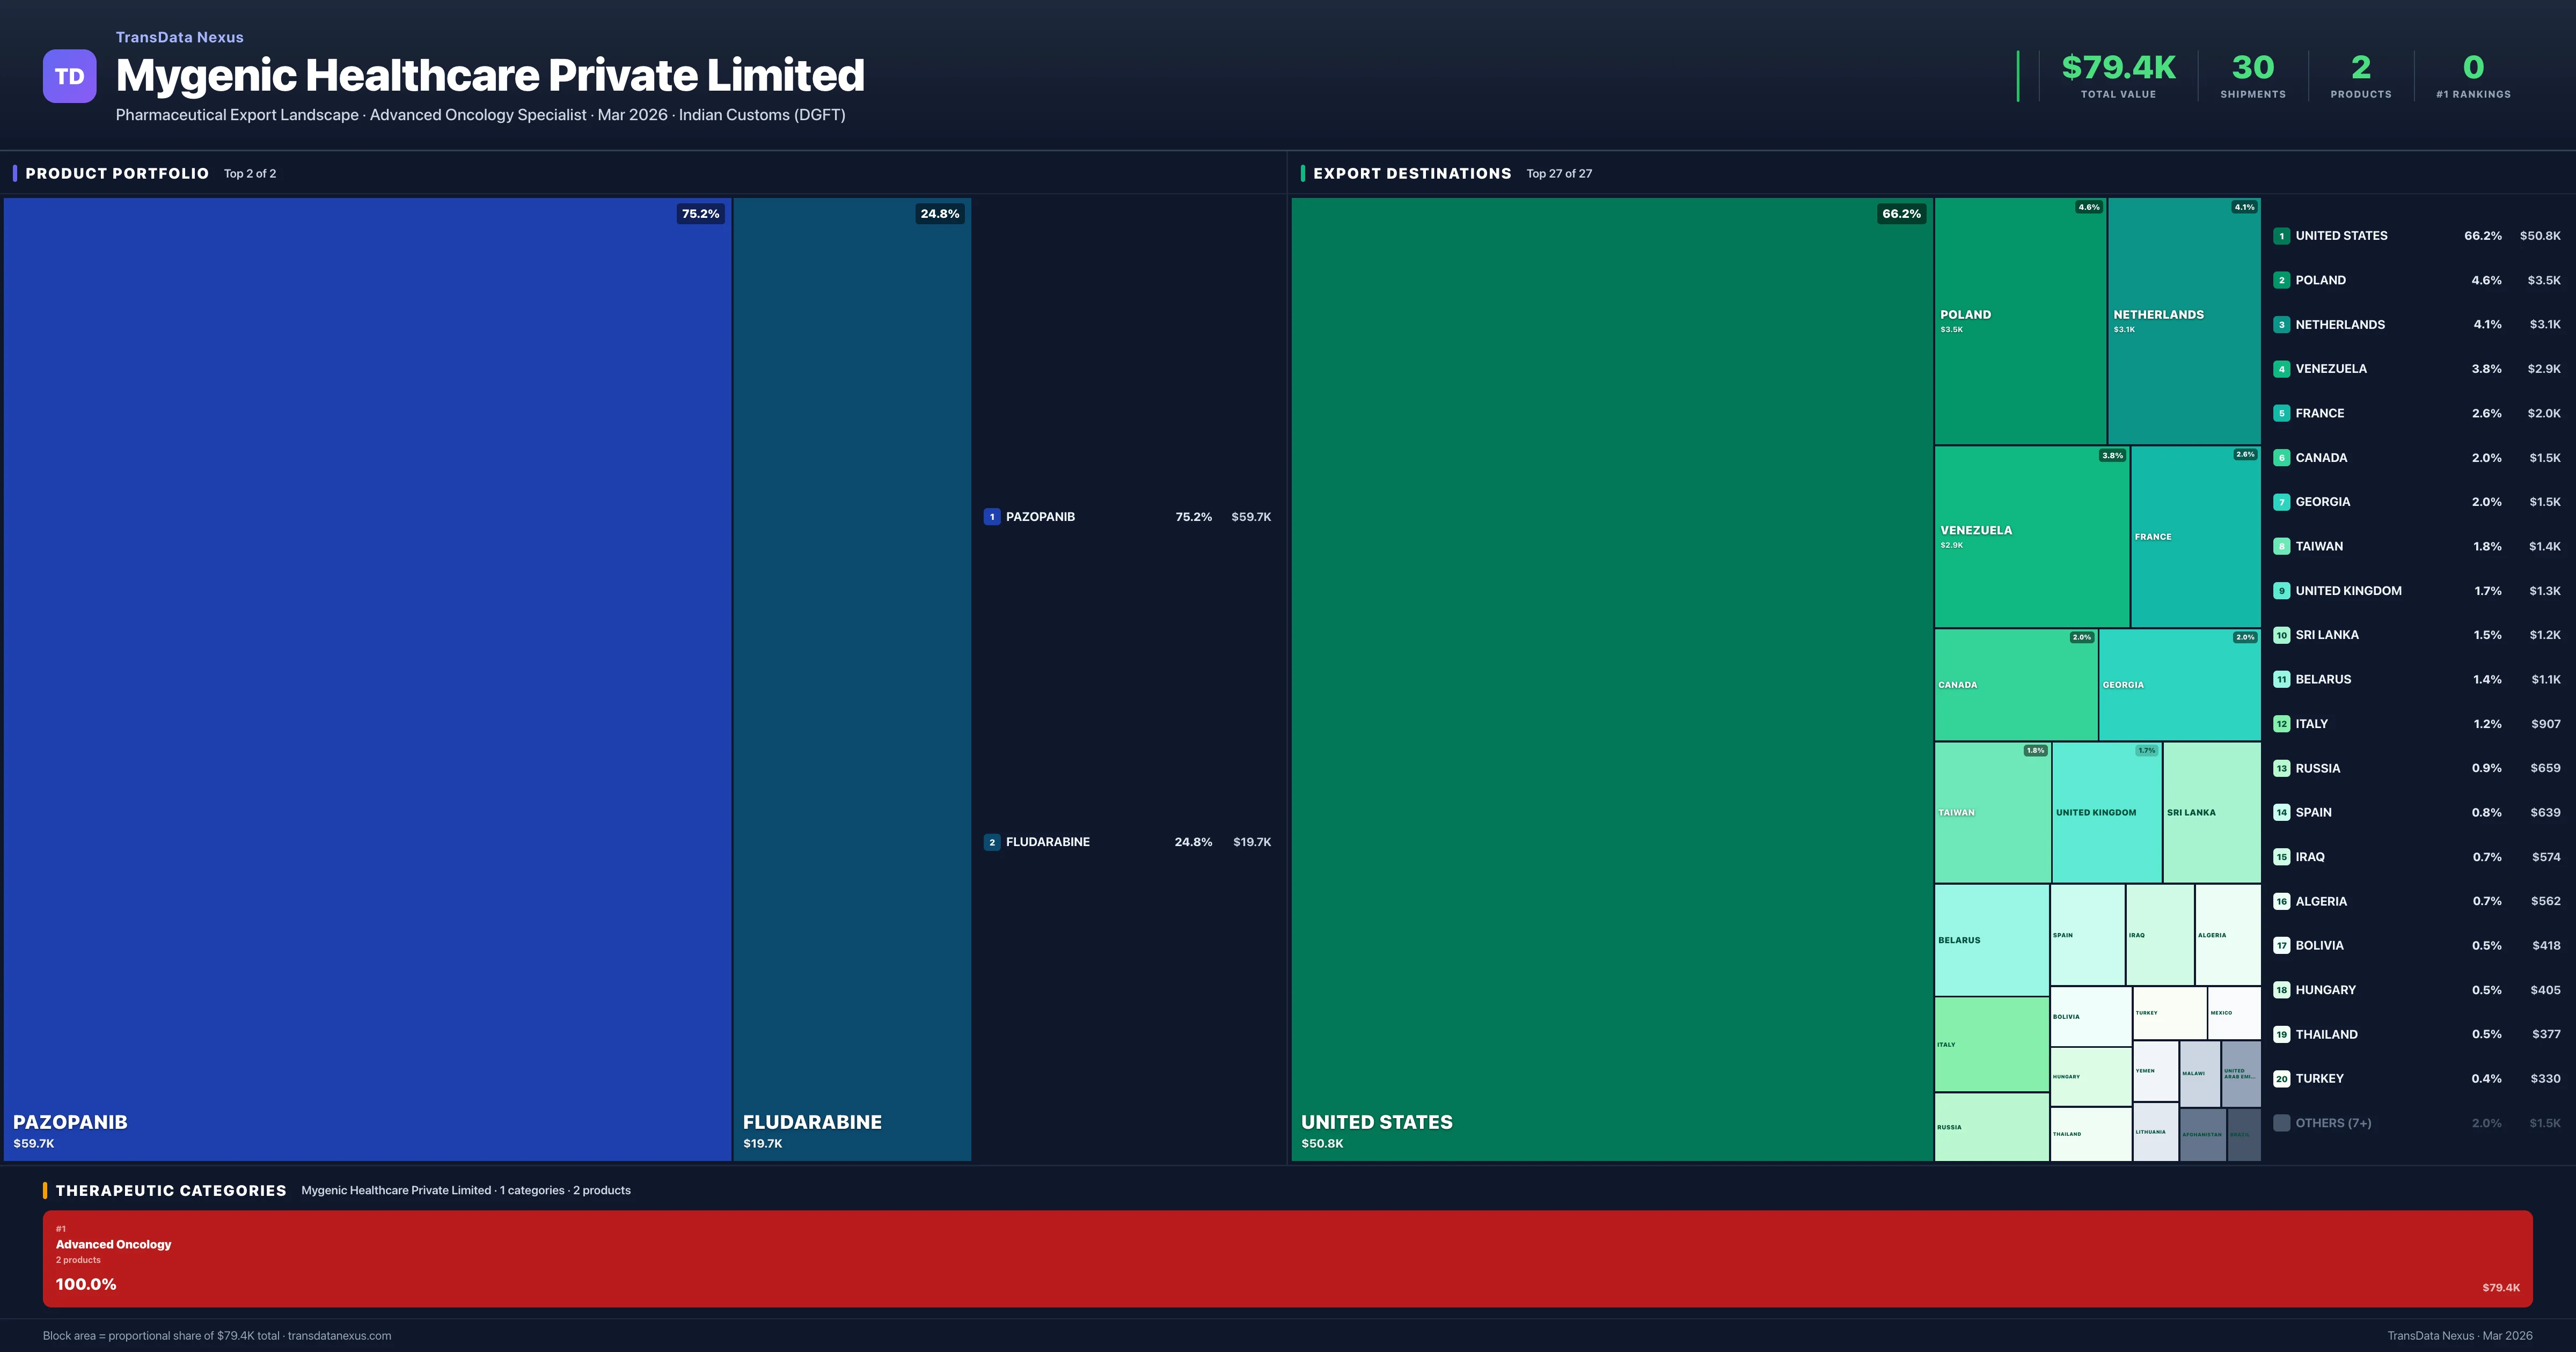
Task: Click the rank 12 badge for Italy
Action: 2281,724
